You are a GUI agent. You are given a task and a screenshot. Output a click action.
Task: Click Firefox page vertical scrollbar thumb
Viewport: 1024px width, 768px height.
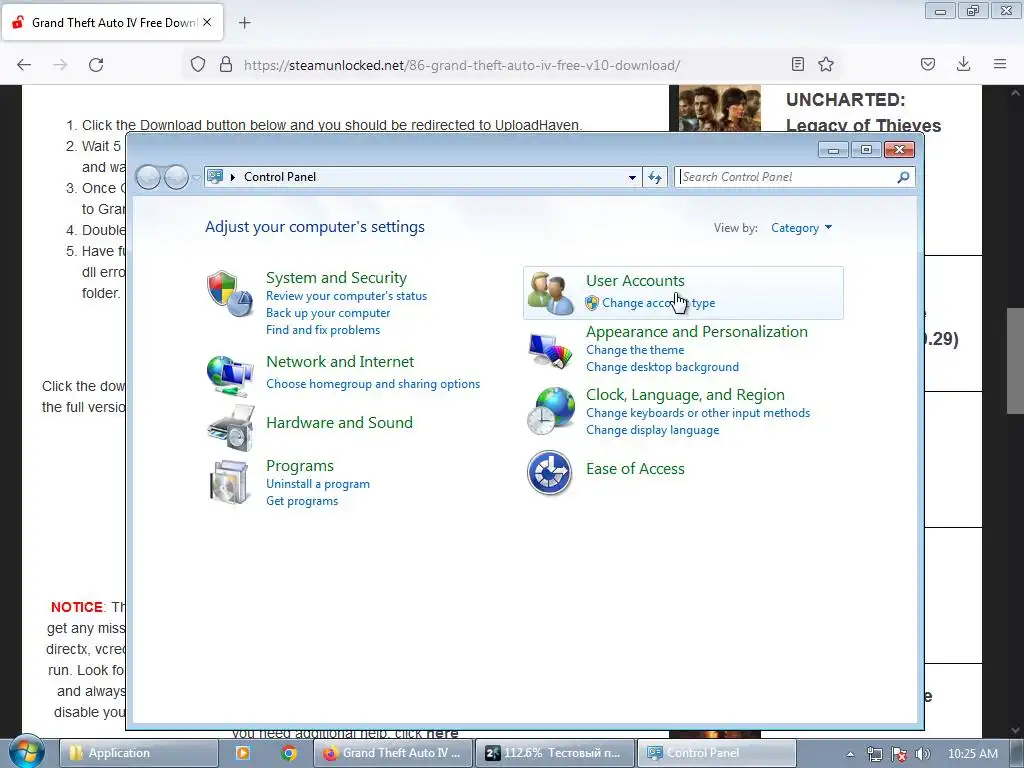1015,360
